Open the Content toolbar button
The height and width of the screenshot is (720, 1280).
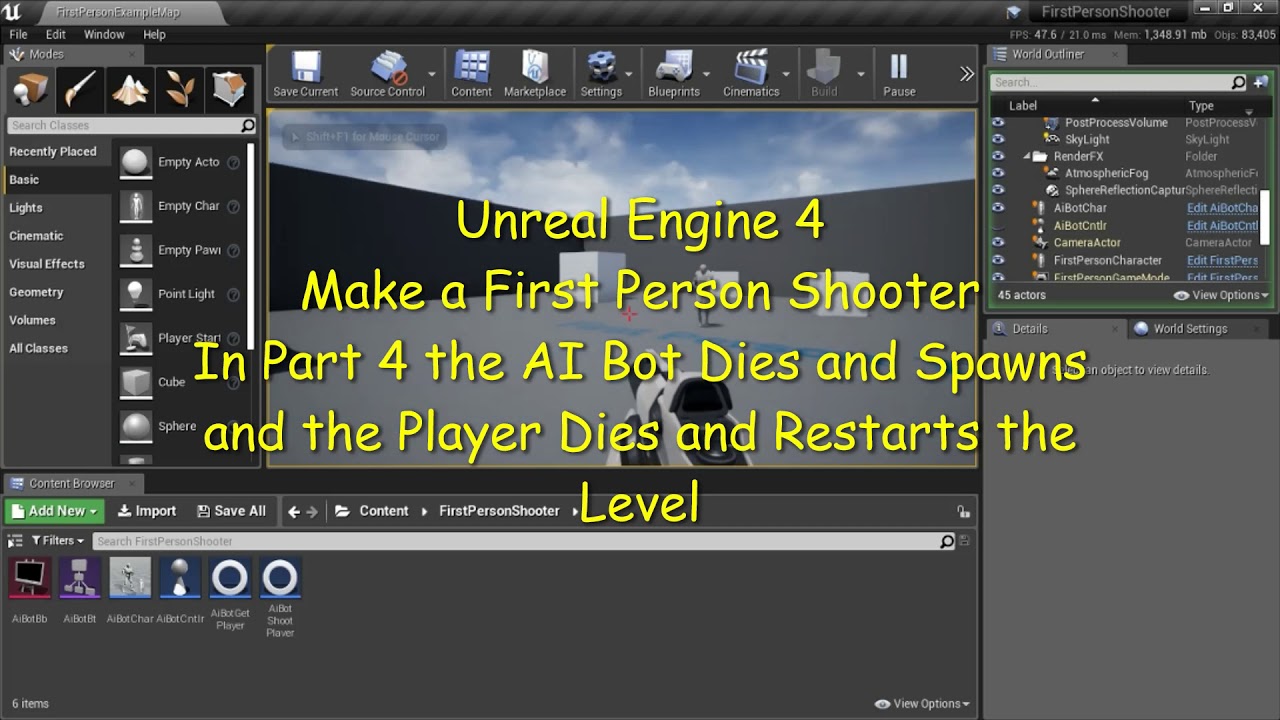click(x=471, y=74)
